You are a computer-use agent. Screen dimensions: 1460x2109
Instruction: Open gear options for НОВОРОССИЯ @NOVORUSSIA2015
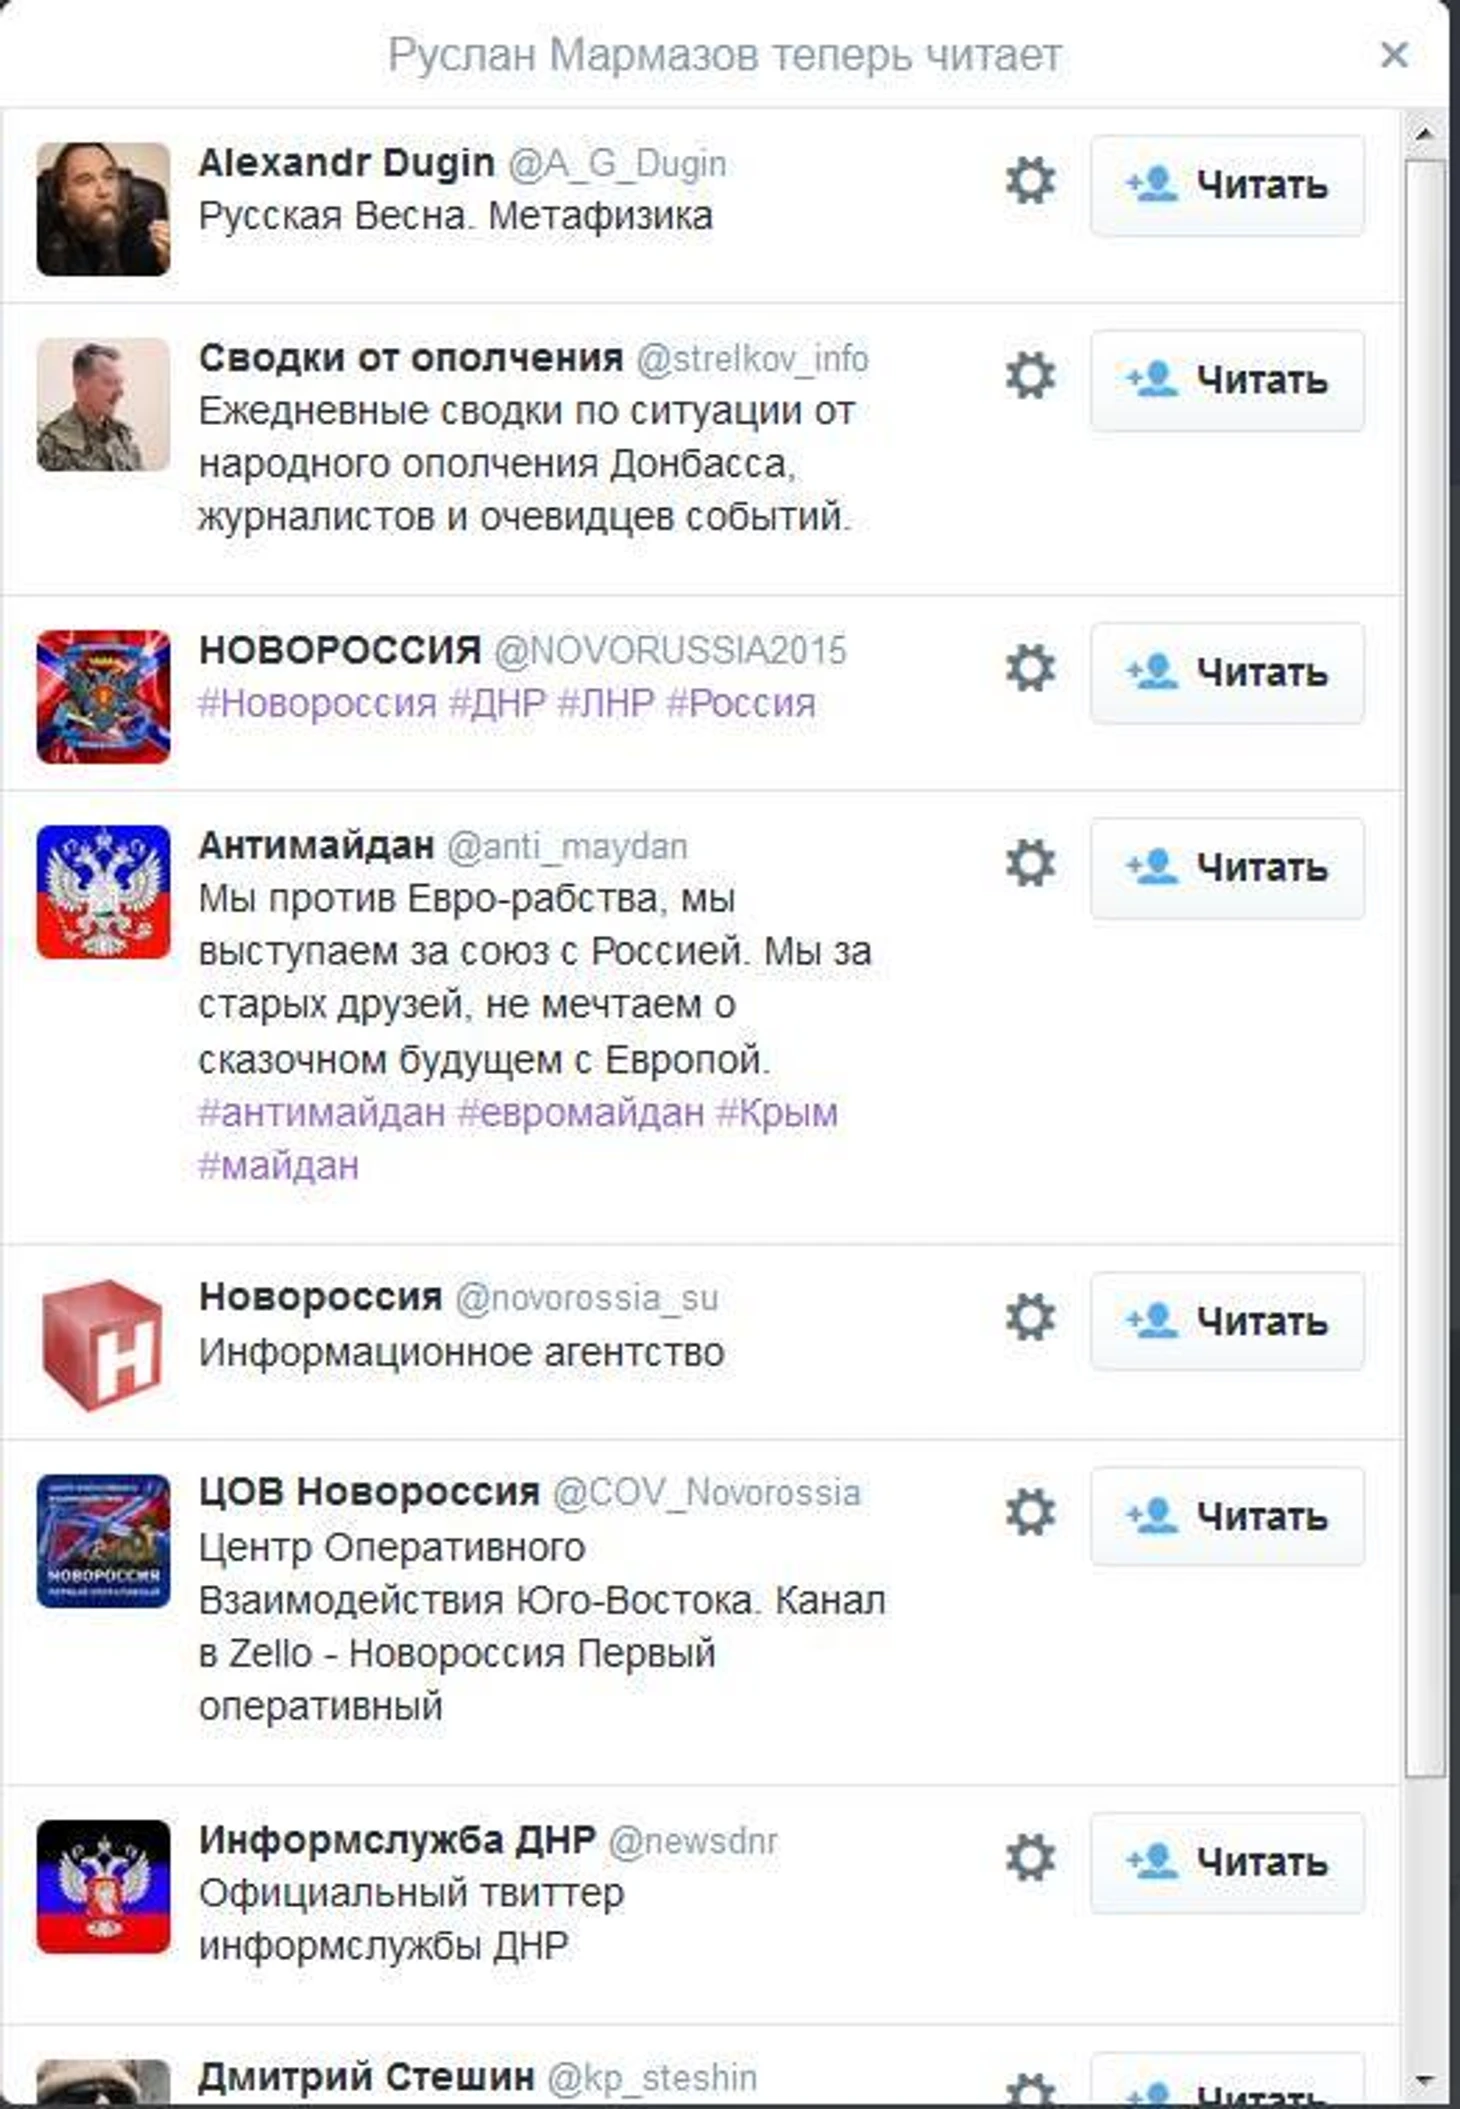click(x=1030, y=668)
